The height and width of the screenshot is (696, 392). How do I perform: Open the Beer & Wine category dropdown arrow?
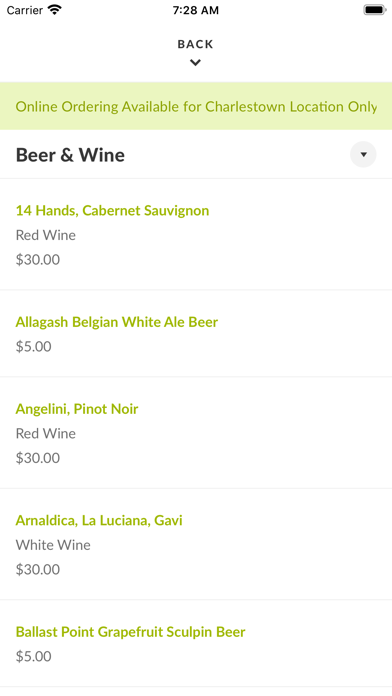point(363,154)
